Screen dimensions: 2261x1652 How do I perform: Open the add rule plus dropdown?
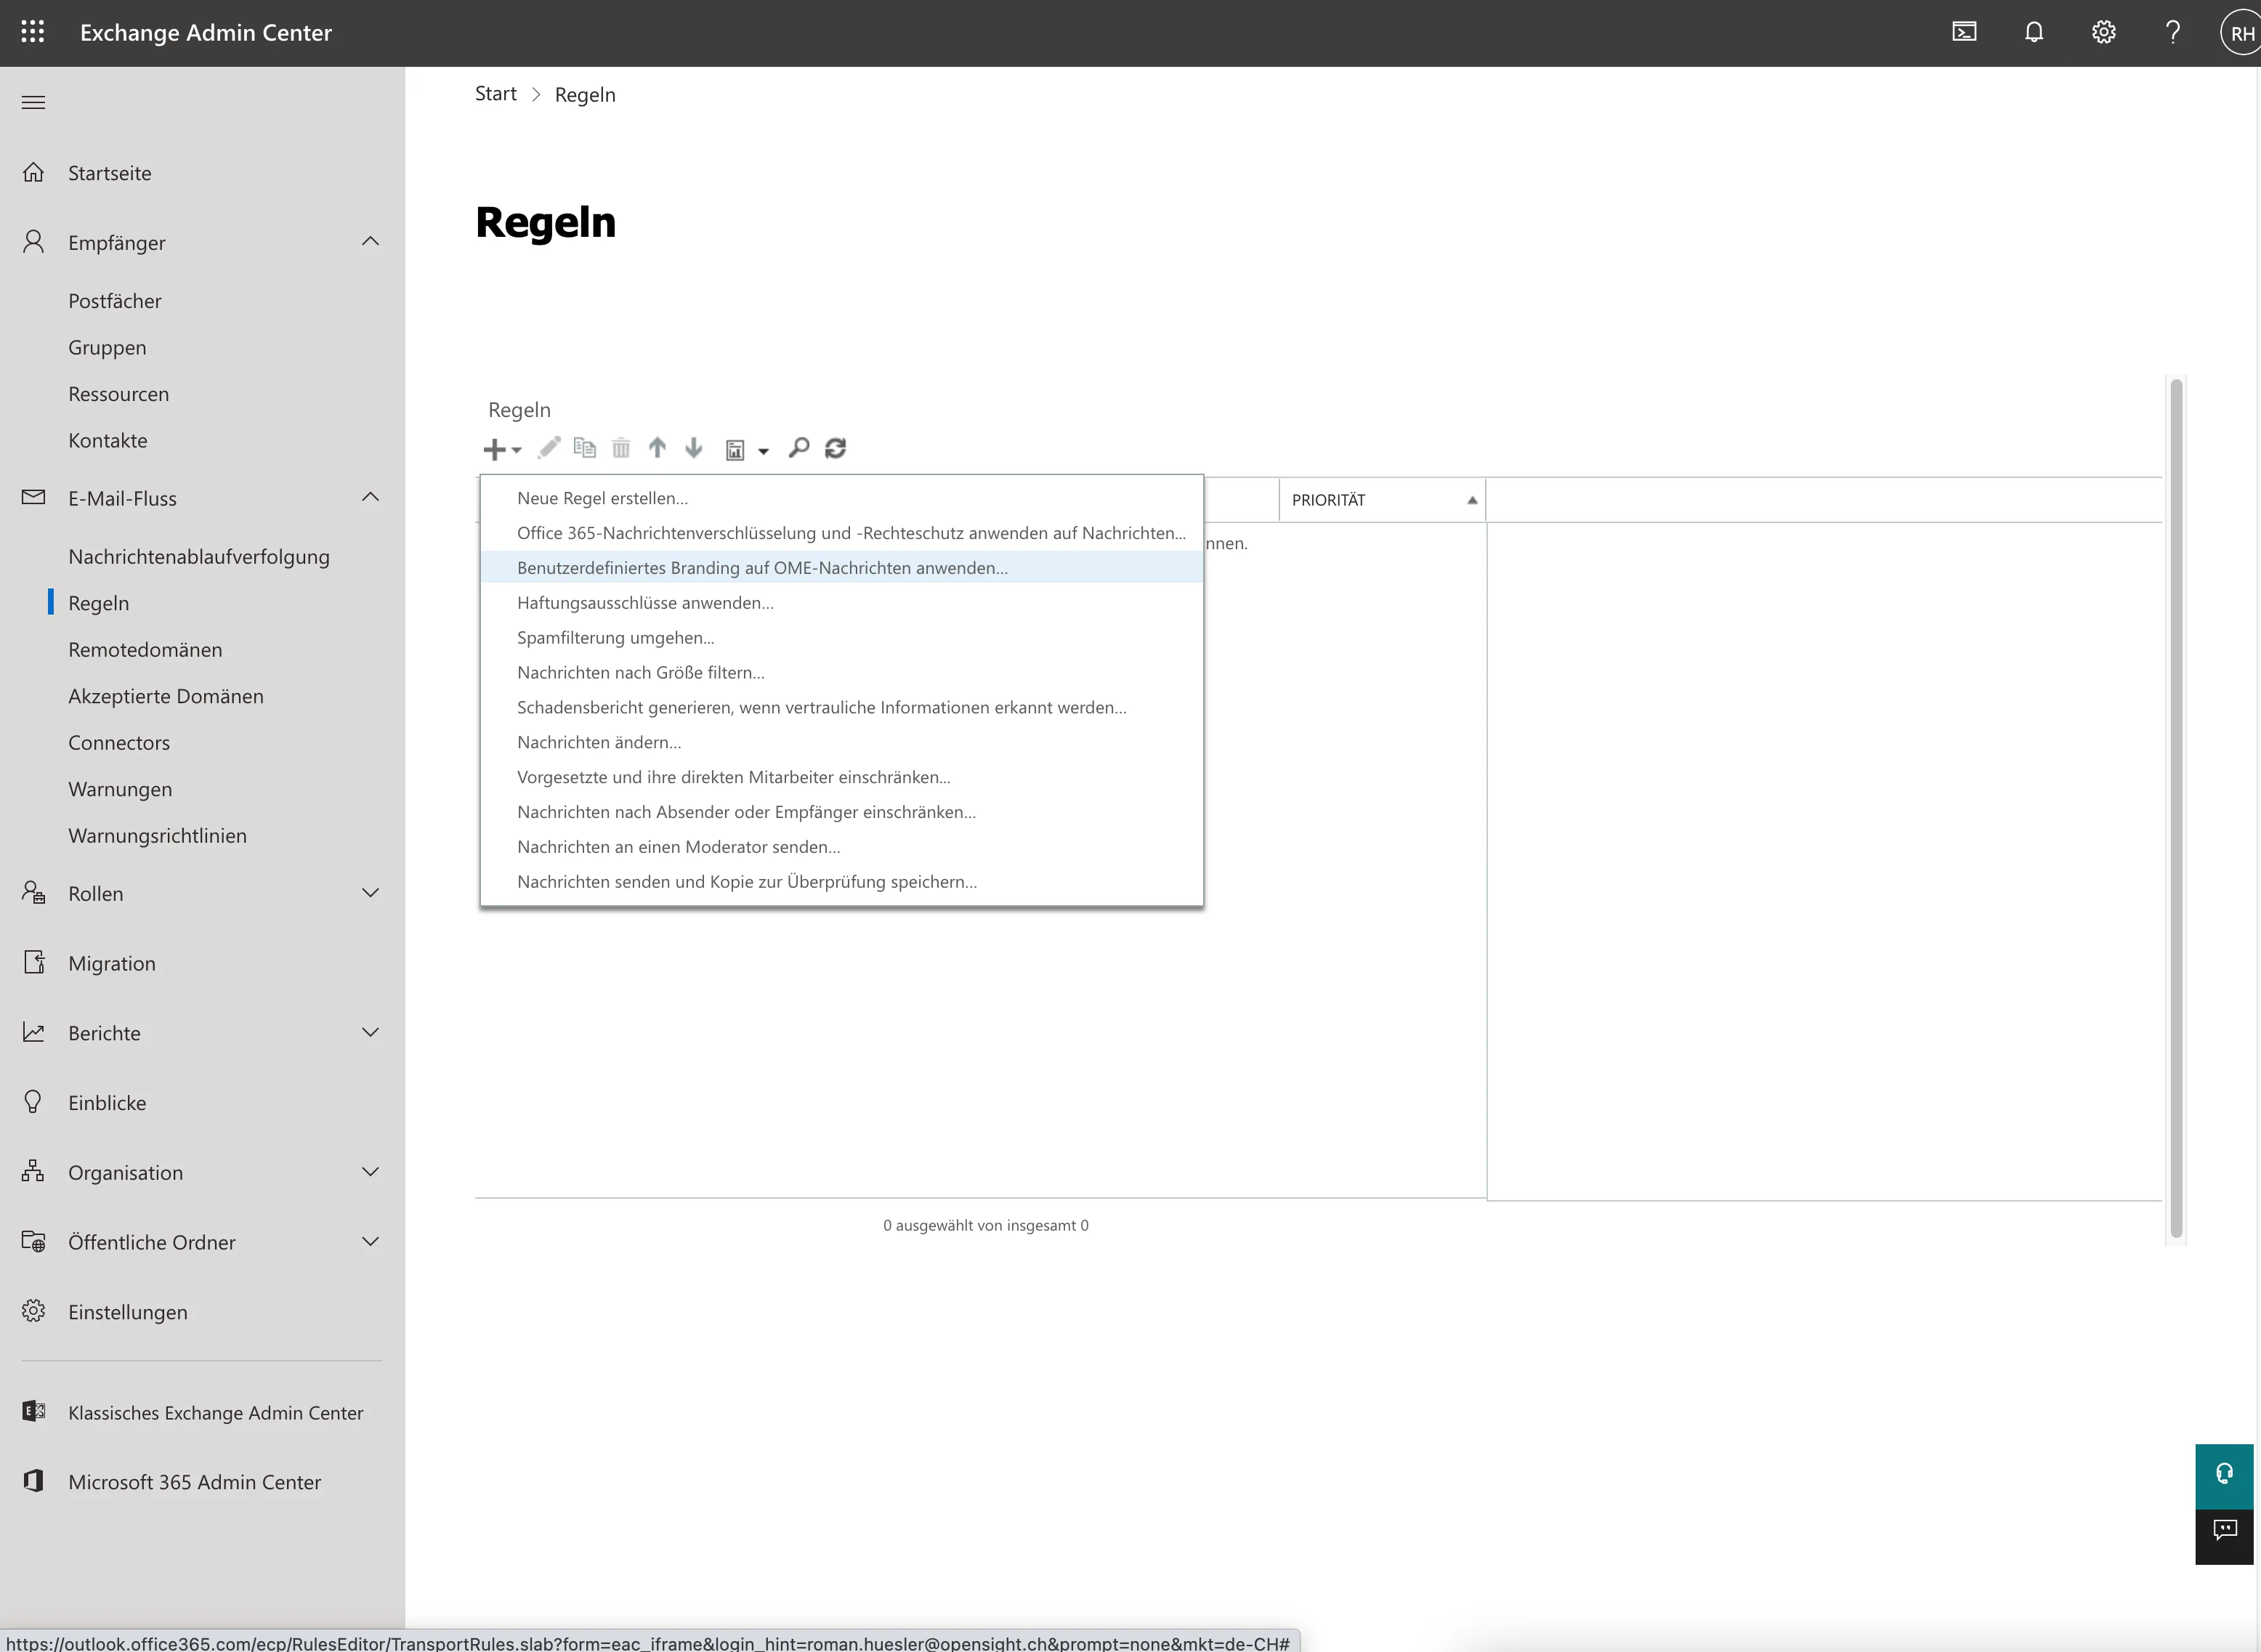tap(501, 449)
